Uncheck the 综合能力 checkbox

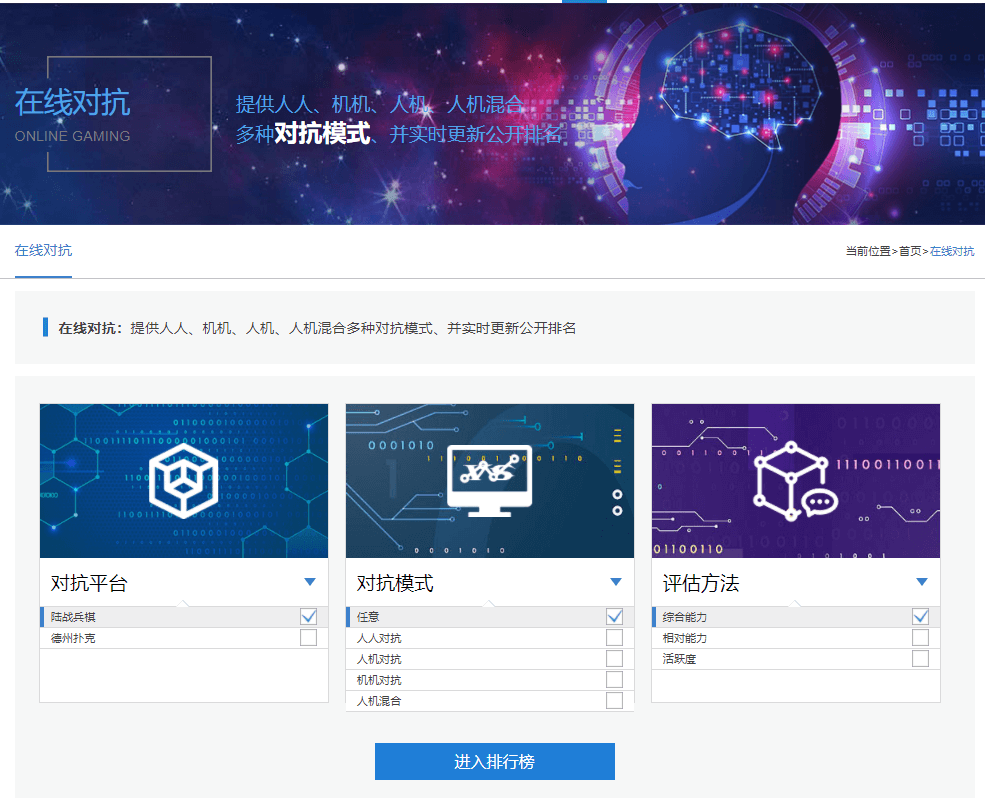coord(920,617)
